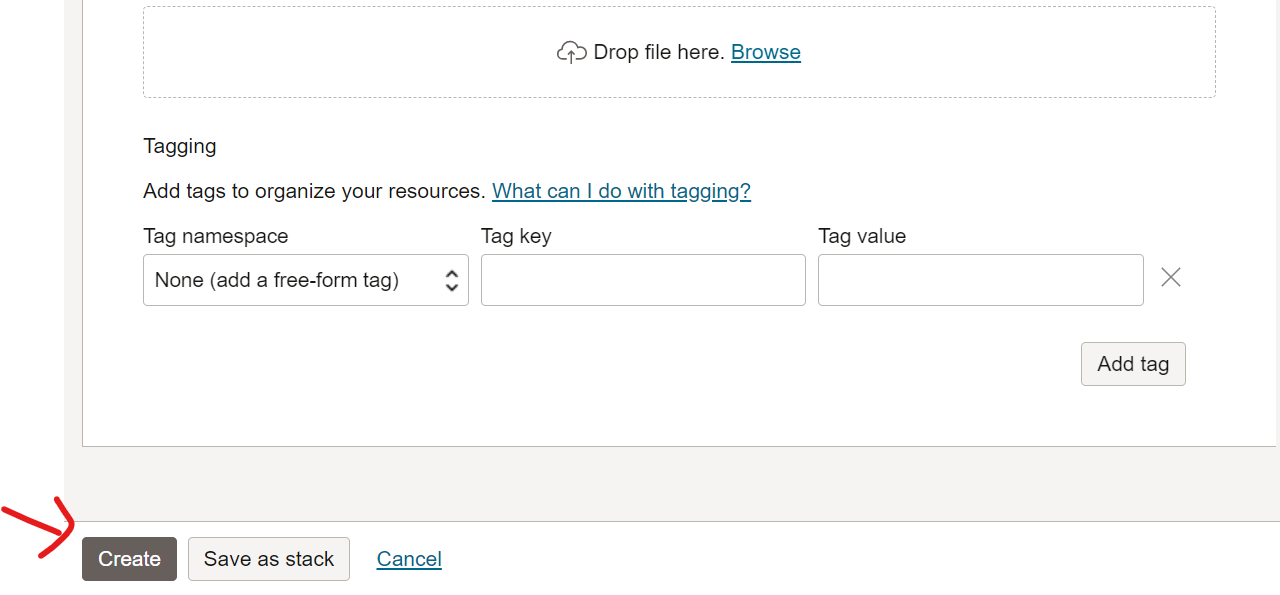Click the Tagging section heading

180,146
